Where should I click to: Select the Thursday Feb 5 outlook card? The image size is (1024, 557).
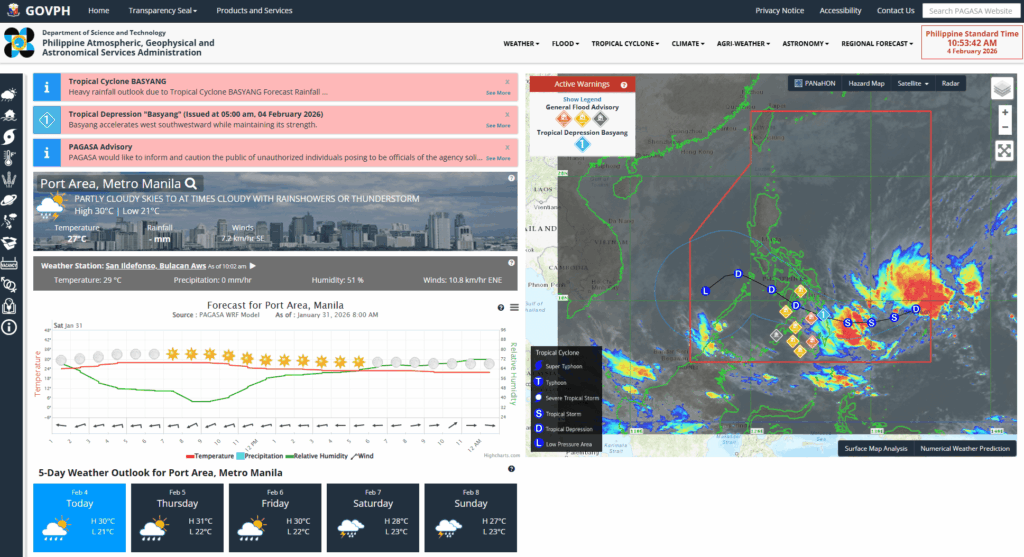[177, 518]
